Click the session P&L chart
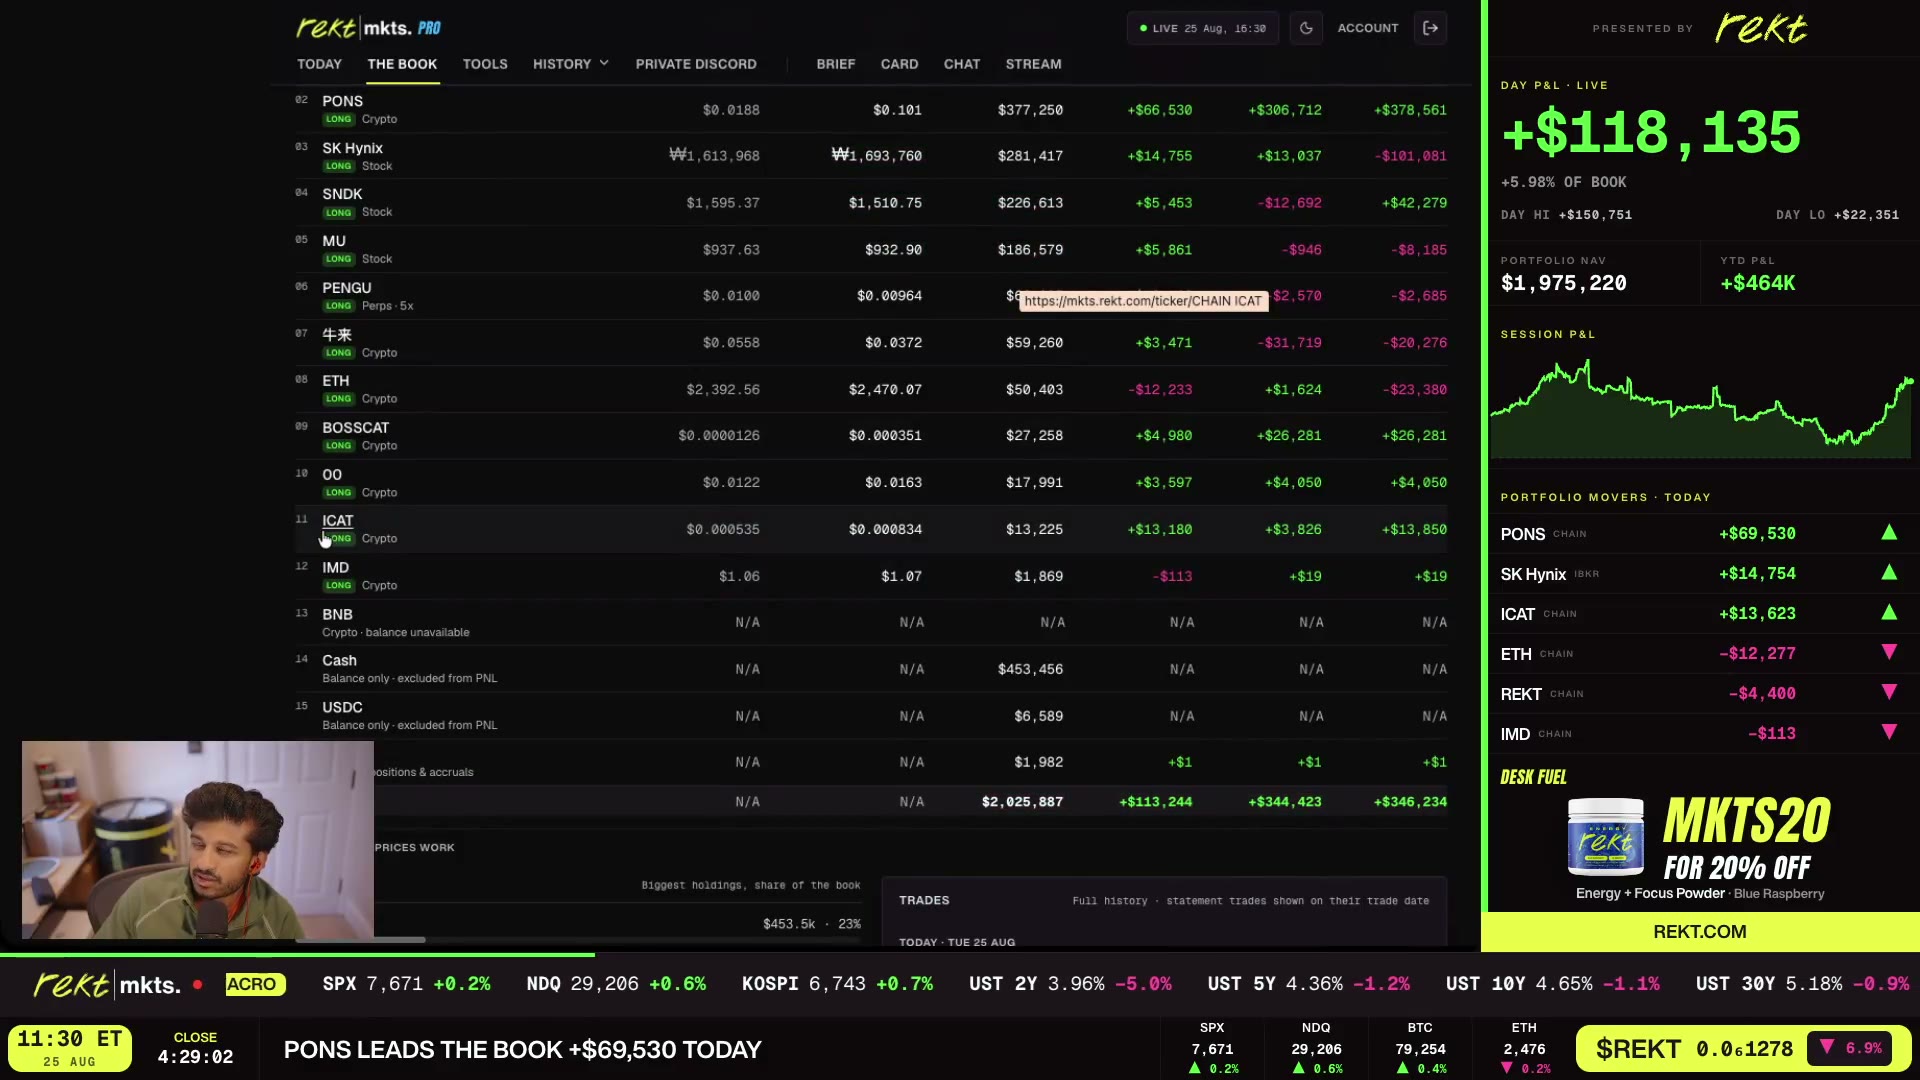The height and width of the screenshot is (1080, 1920). click(x=1701, y=408)
